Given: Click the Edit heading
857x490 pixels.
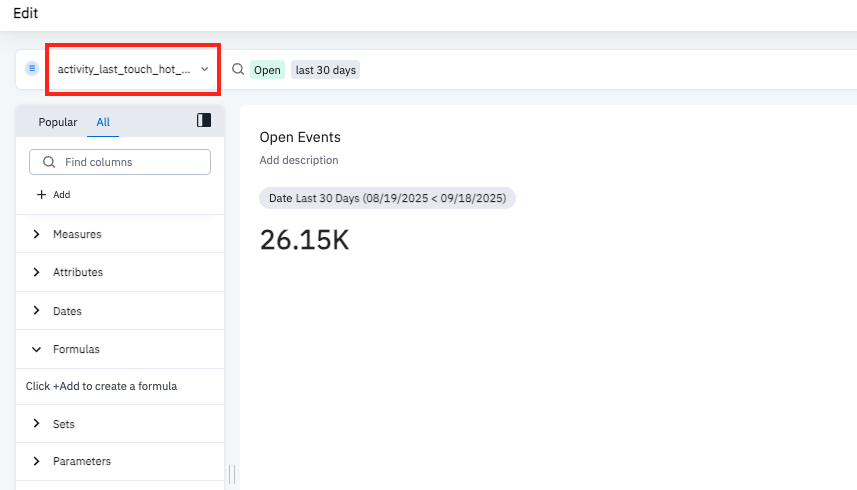Looking at the screenshot, I should point(26,13).
